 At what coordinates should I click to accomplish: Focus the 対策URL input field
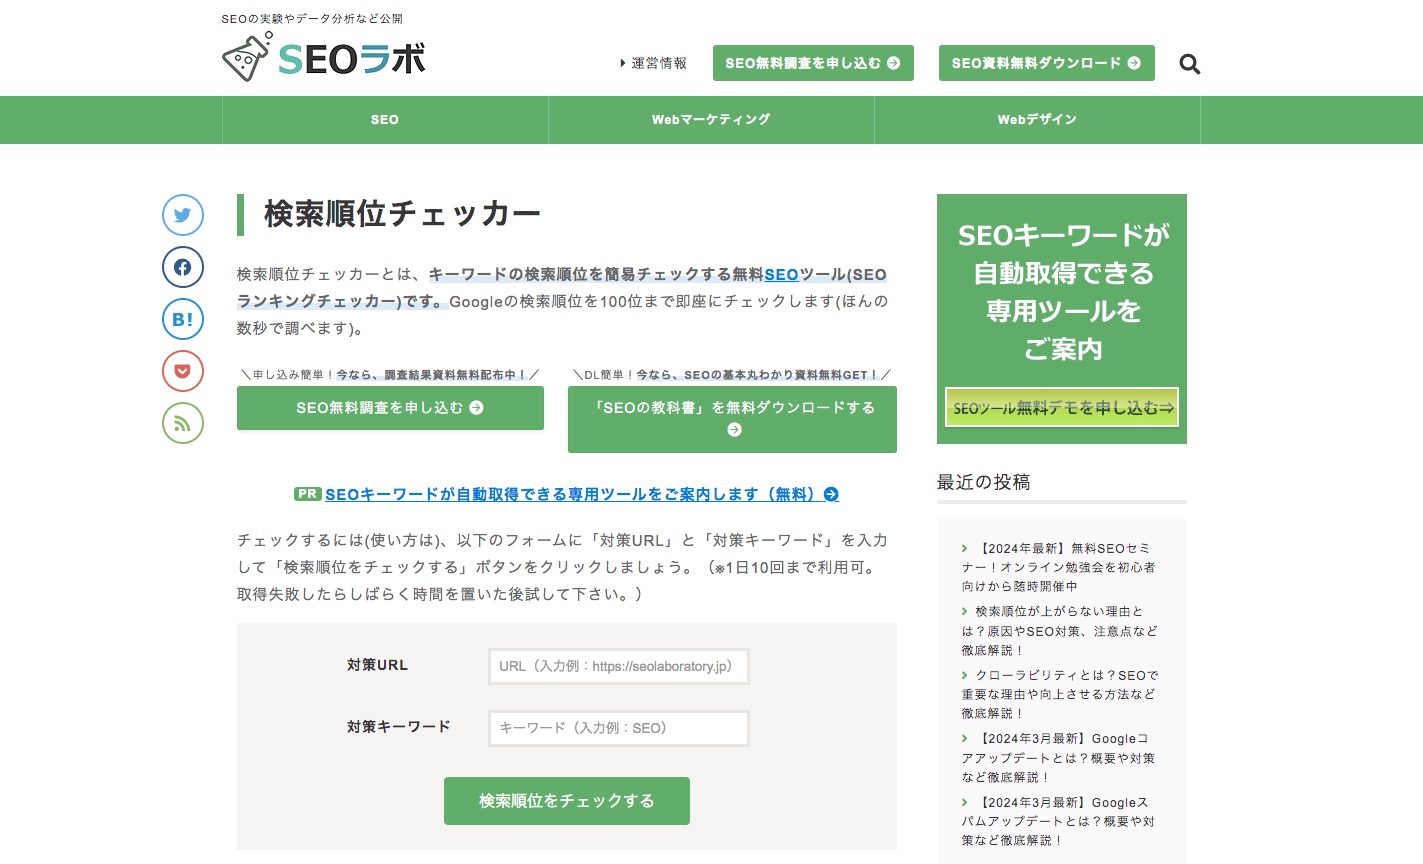coord(619,666)
